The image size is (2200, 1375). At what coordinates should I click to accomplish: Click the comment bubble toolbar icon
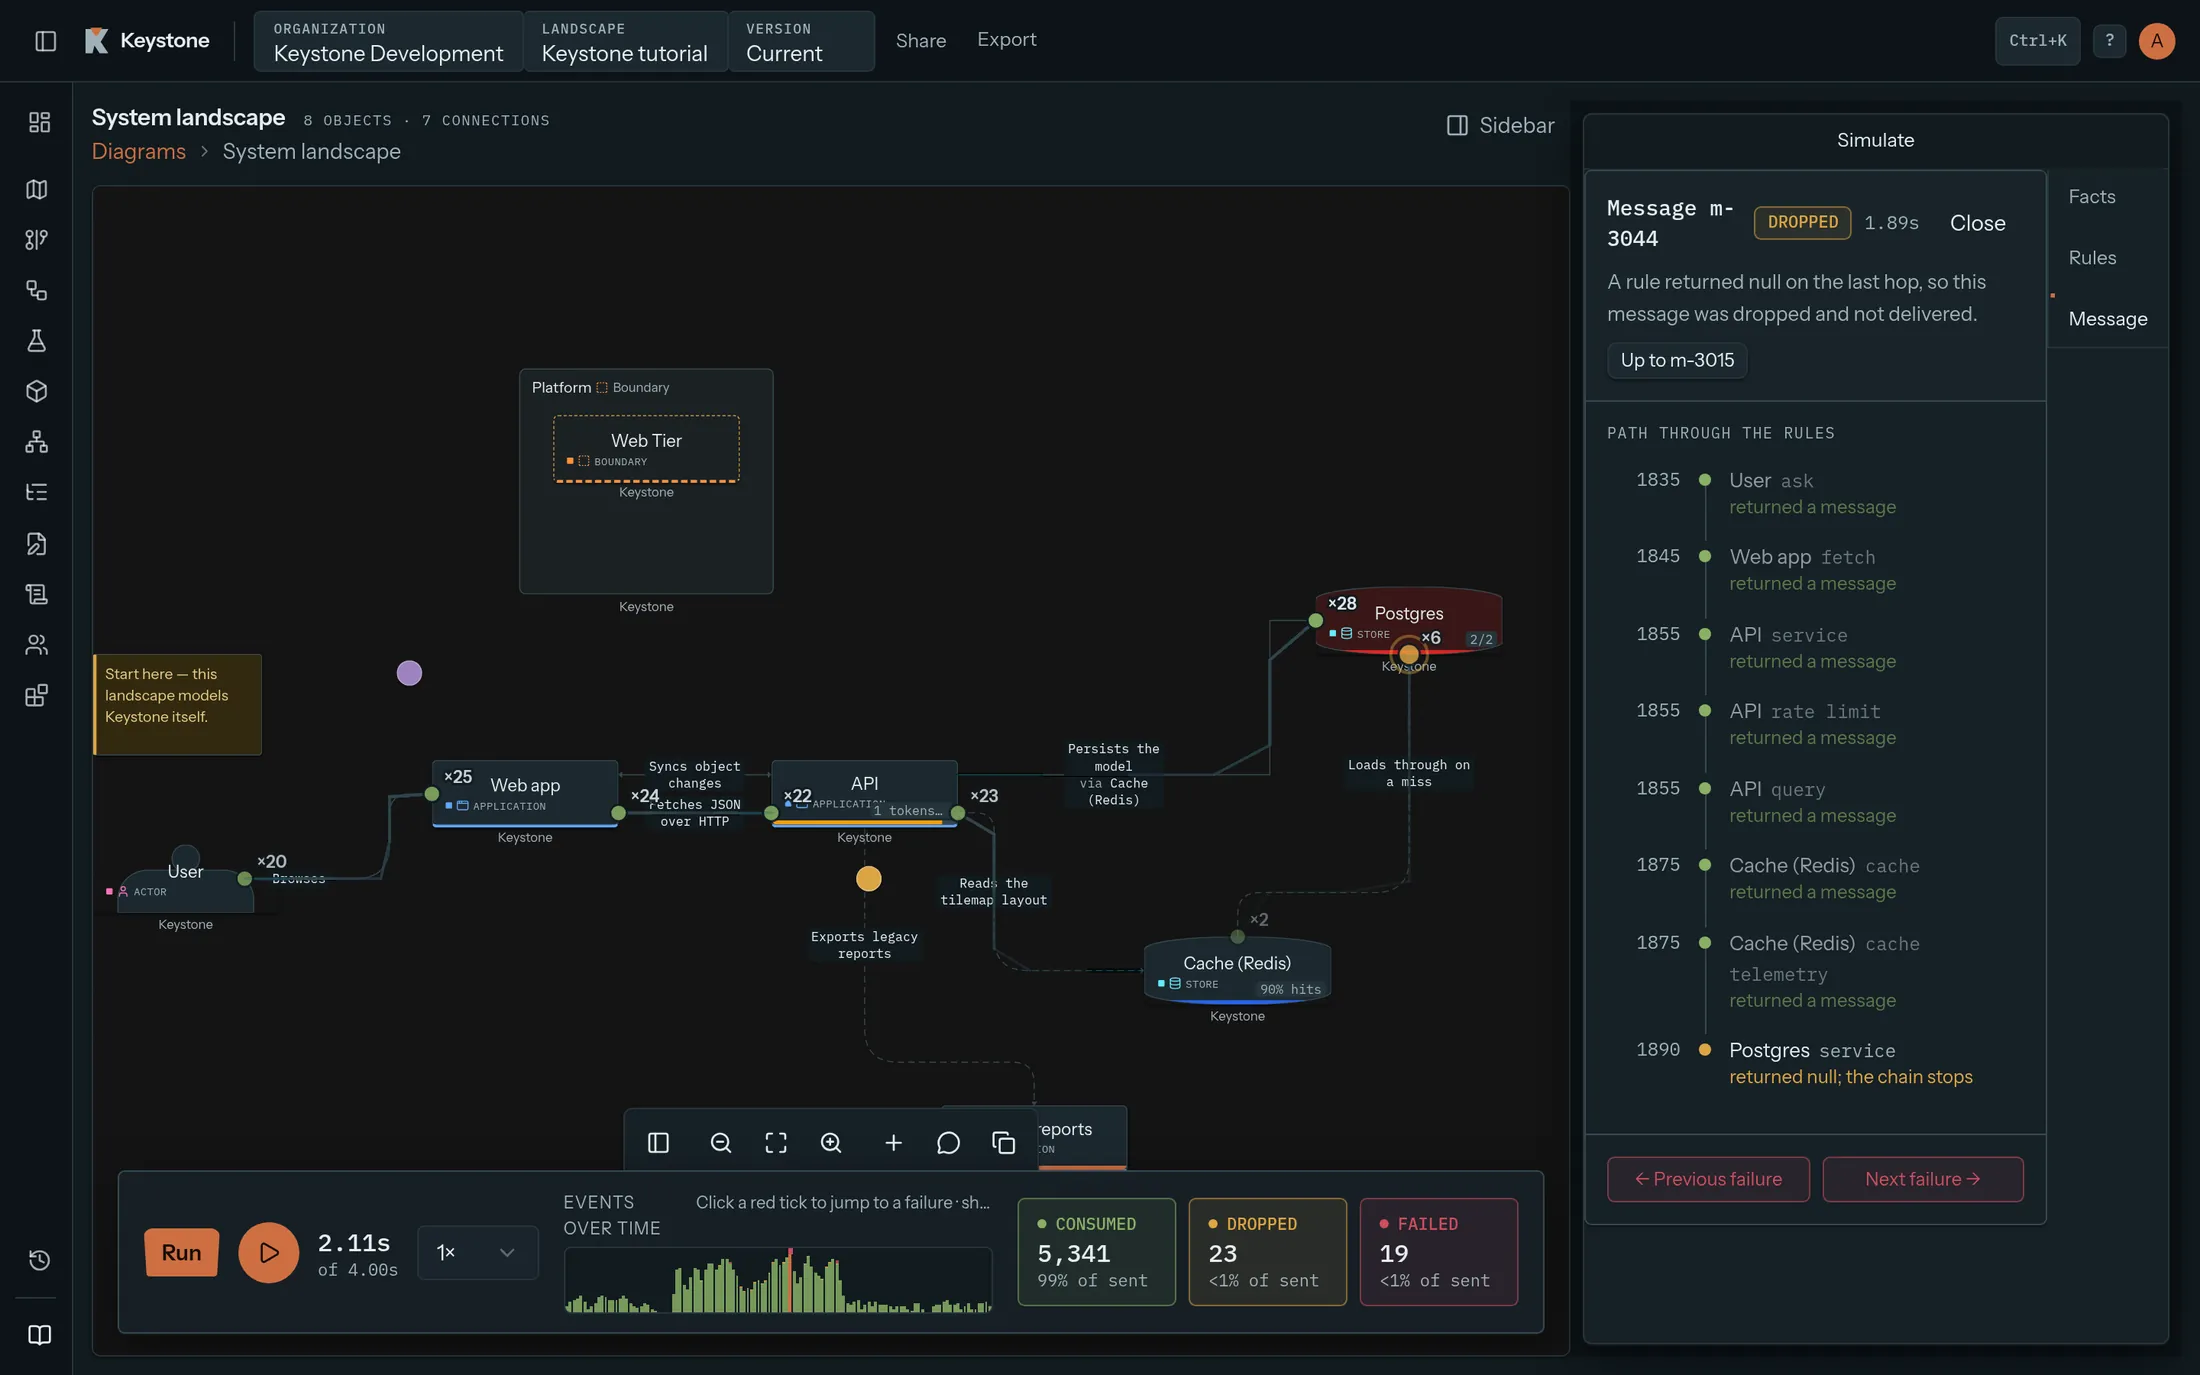pyautogui.click(x=948, y=1143)
